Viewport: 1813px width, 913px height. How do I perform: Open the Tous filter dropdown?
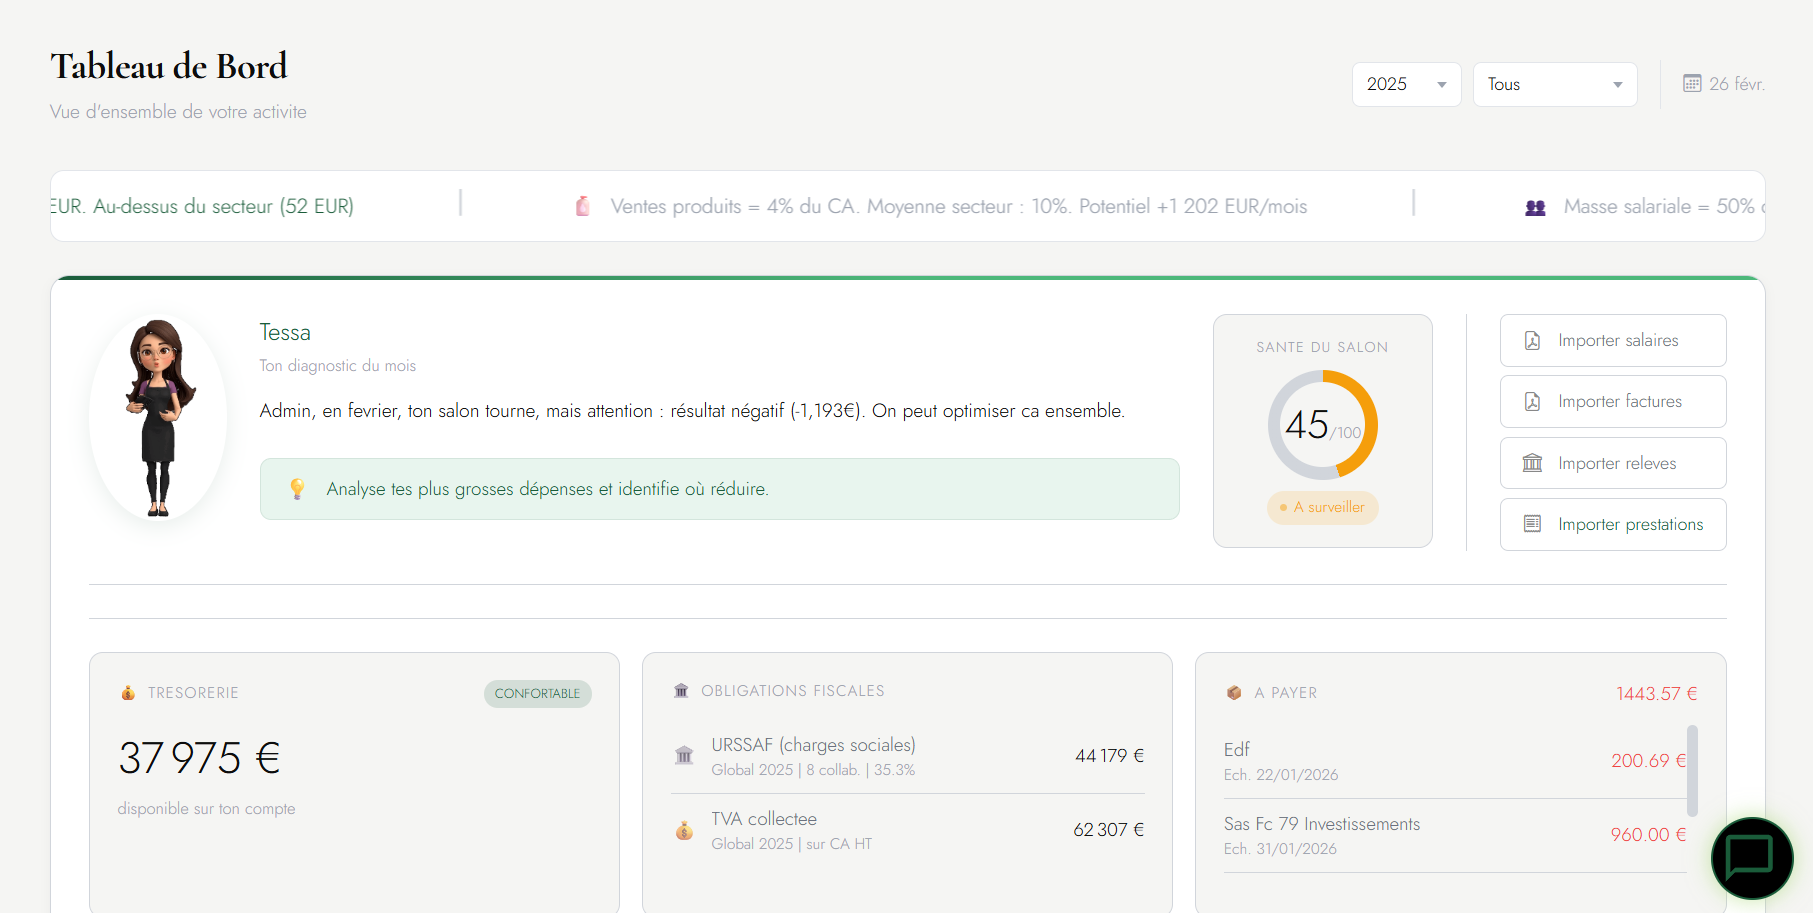coord(1554,84)
